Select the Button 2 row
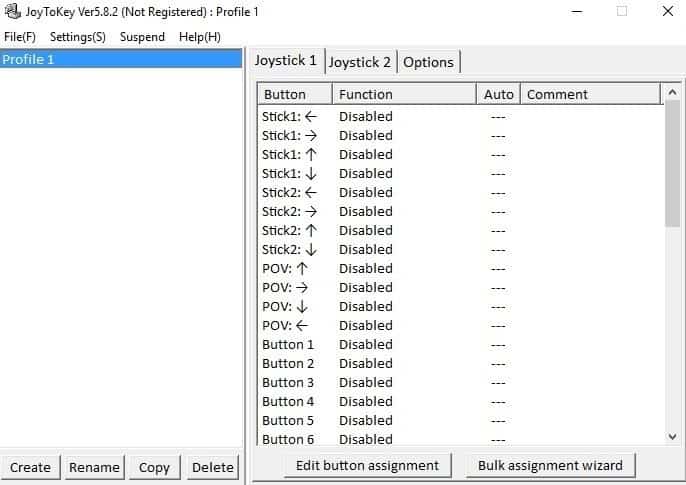Screen dimensions: 686x485 [461, 363]
